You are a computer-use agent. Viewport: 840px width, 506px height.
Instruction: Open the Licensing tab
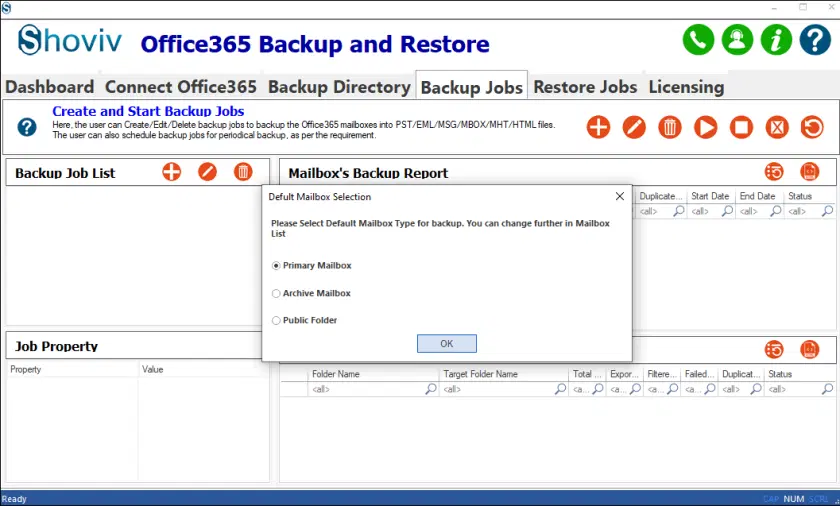(686, 87)
